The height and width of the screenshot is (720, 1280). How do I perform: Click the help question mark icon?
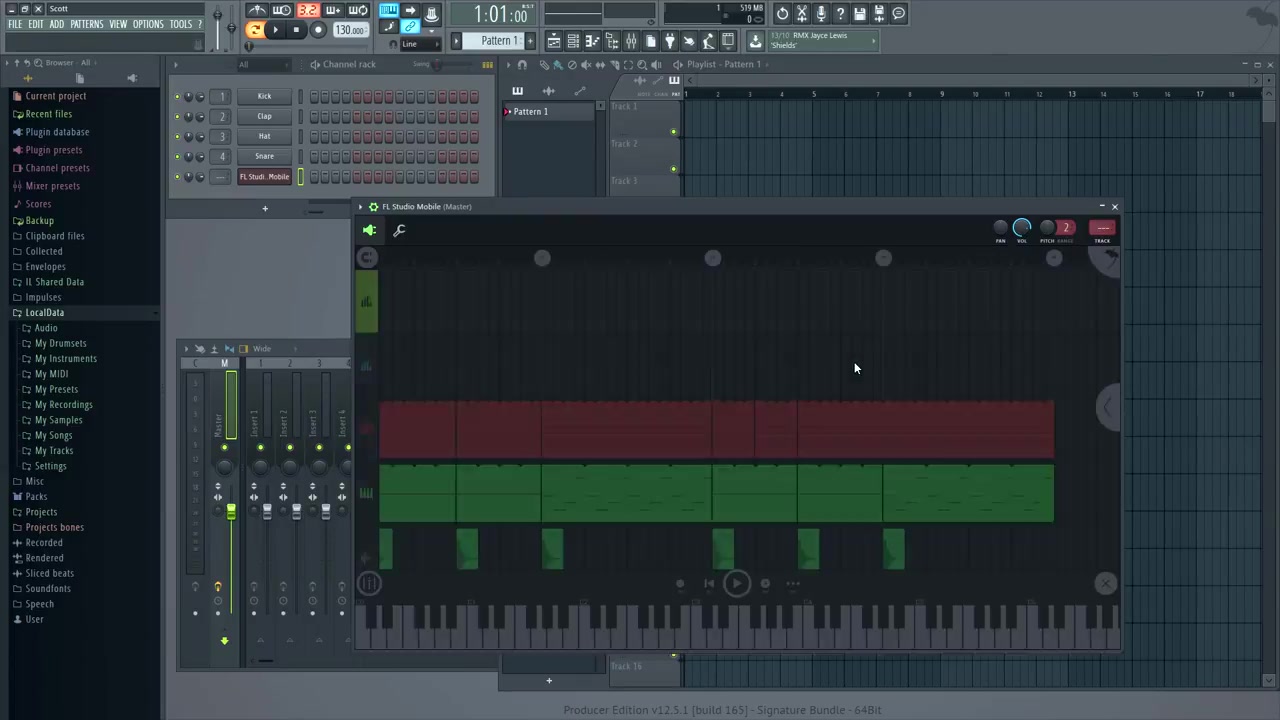click(840, 13)
